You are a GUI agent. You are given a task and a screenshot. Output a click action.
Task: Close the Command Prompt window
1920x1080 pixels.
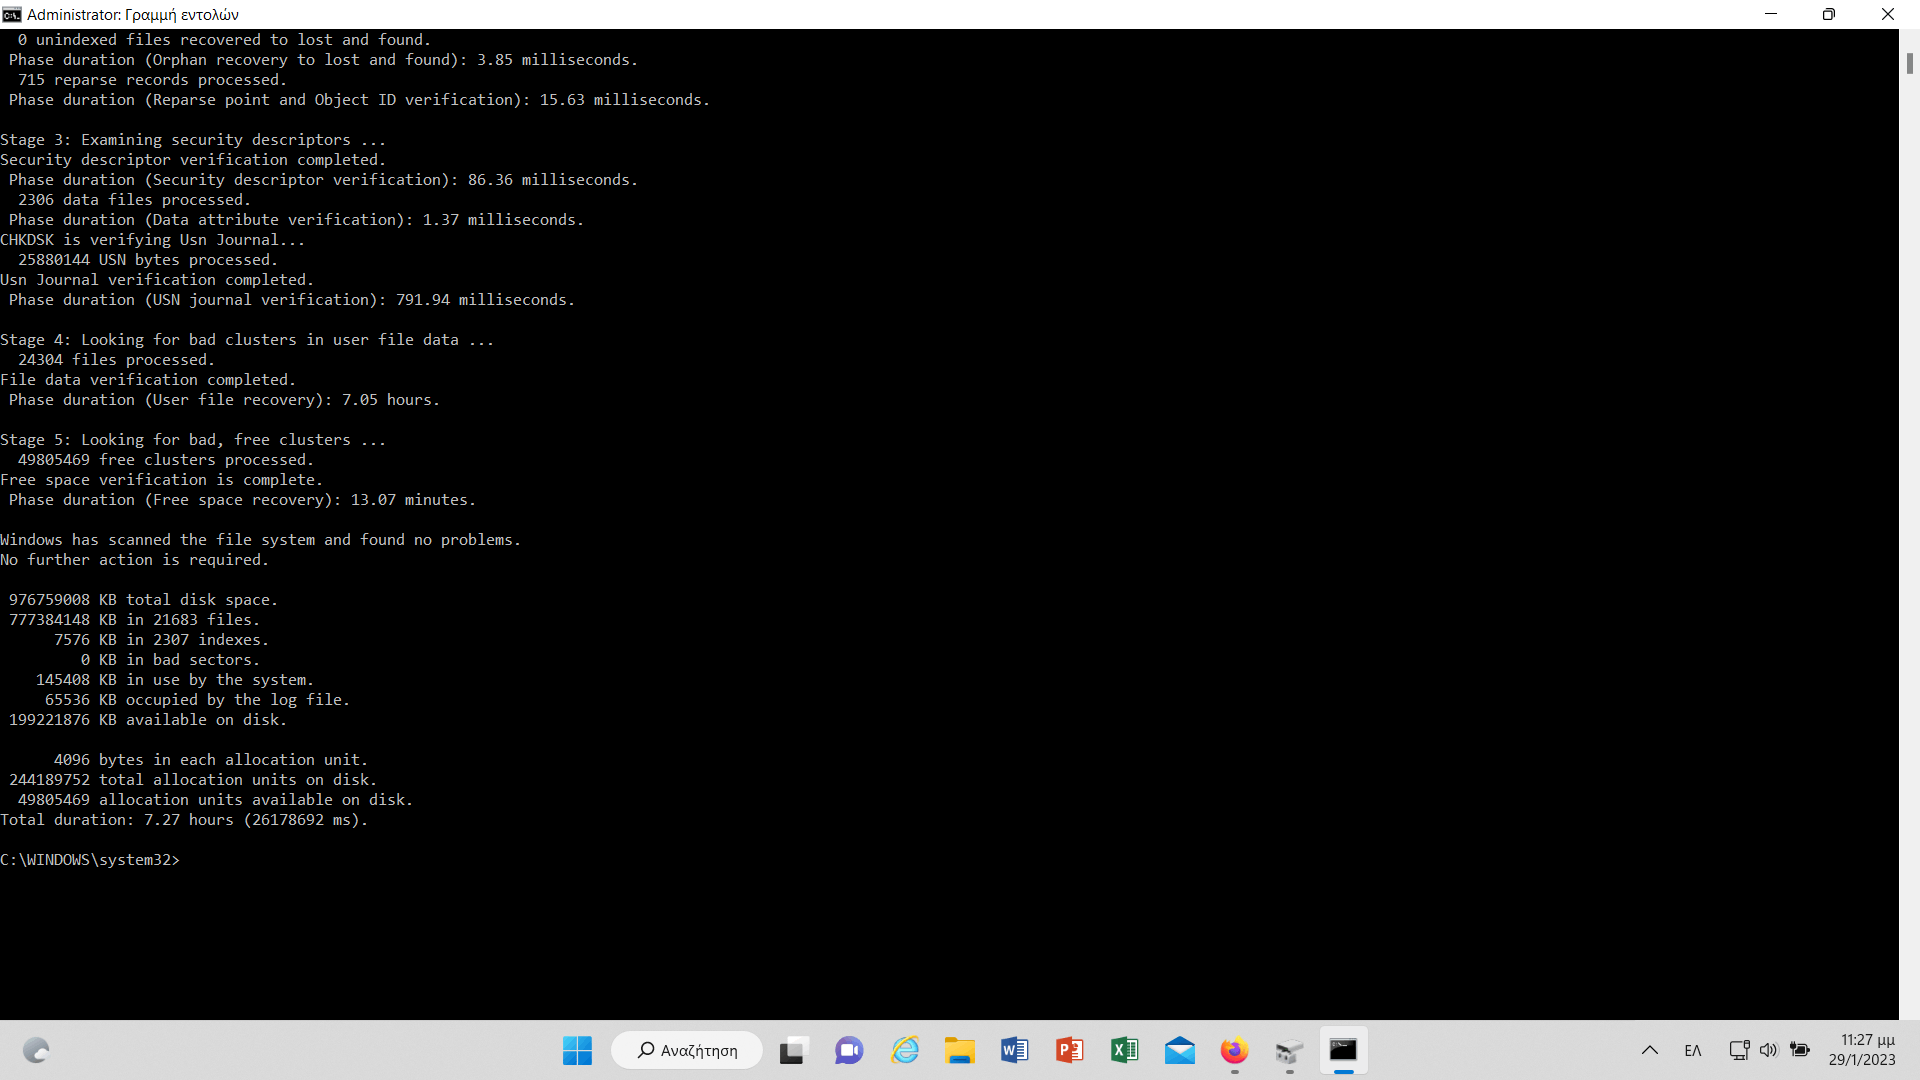(1888, 14)
